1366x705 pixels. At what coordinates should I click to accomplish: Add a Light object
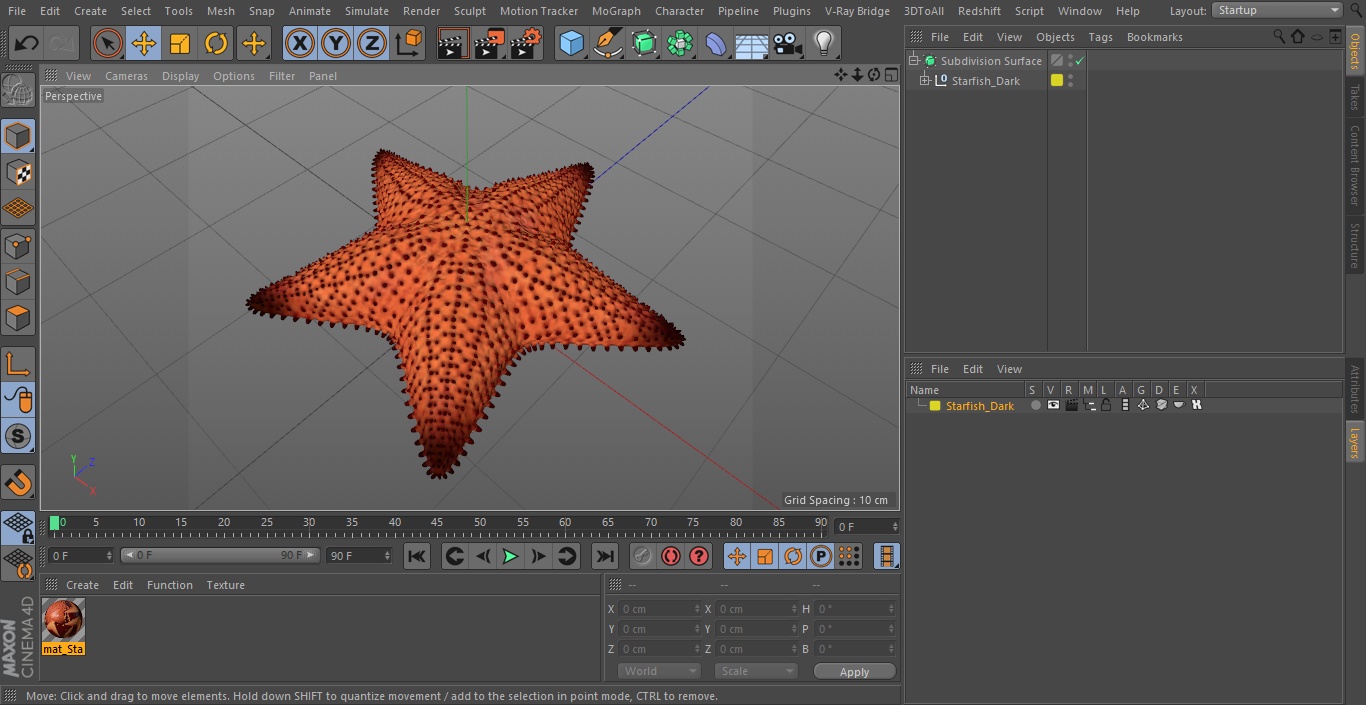click(824, 43)
